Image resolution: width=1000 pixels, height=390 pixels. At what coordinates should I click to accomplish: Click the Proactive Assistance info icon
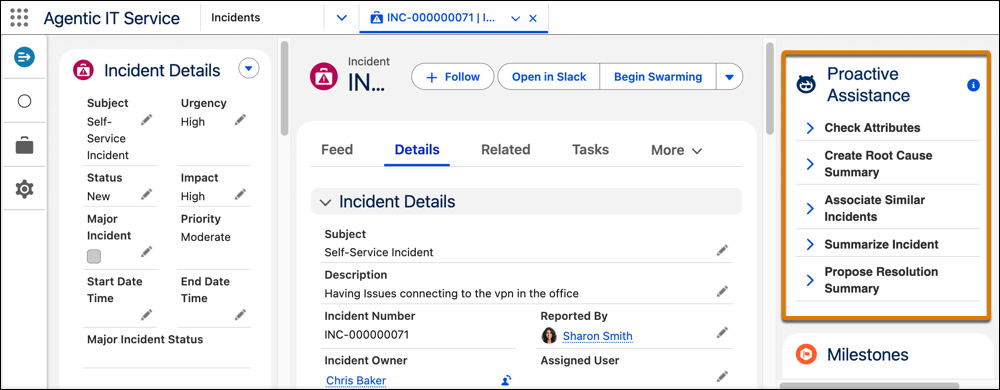point(973,85)
